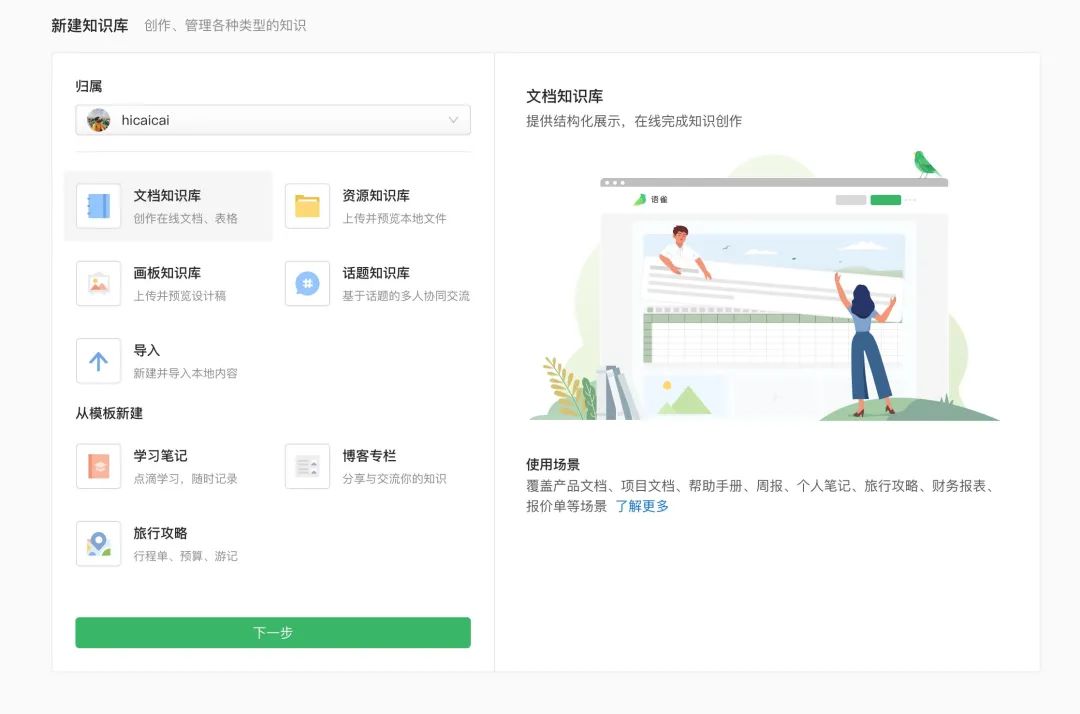Click the preview illustration image
The width and height of the screenshot is (1080, 714).
coord(763,286)
